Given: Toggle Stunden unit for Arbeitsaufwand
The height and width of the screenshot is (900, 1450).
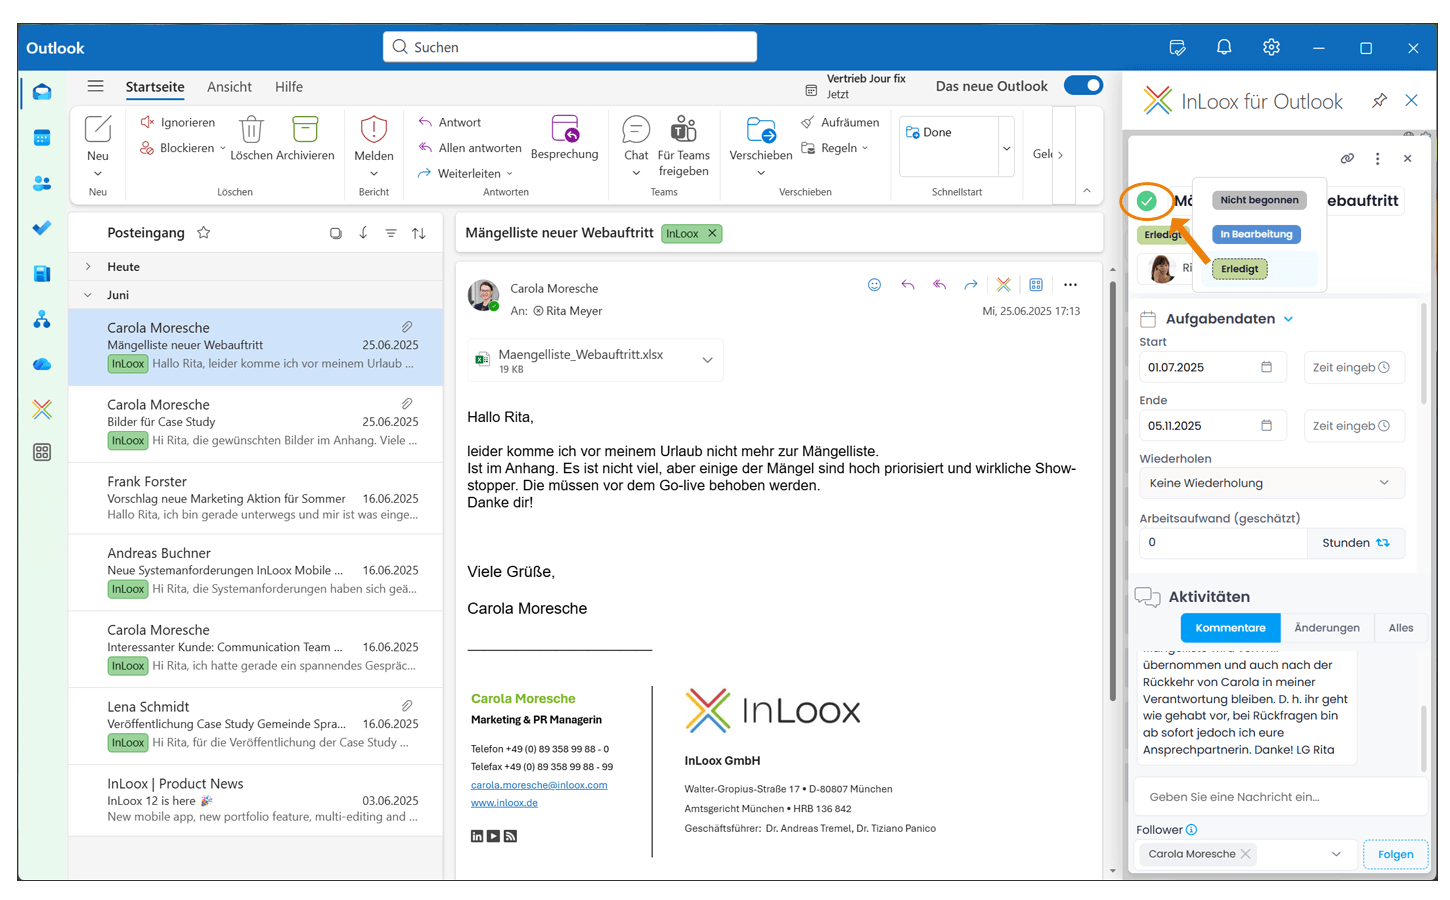Looking at the screenshot, I should [1355, 543].
